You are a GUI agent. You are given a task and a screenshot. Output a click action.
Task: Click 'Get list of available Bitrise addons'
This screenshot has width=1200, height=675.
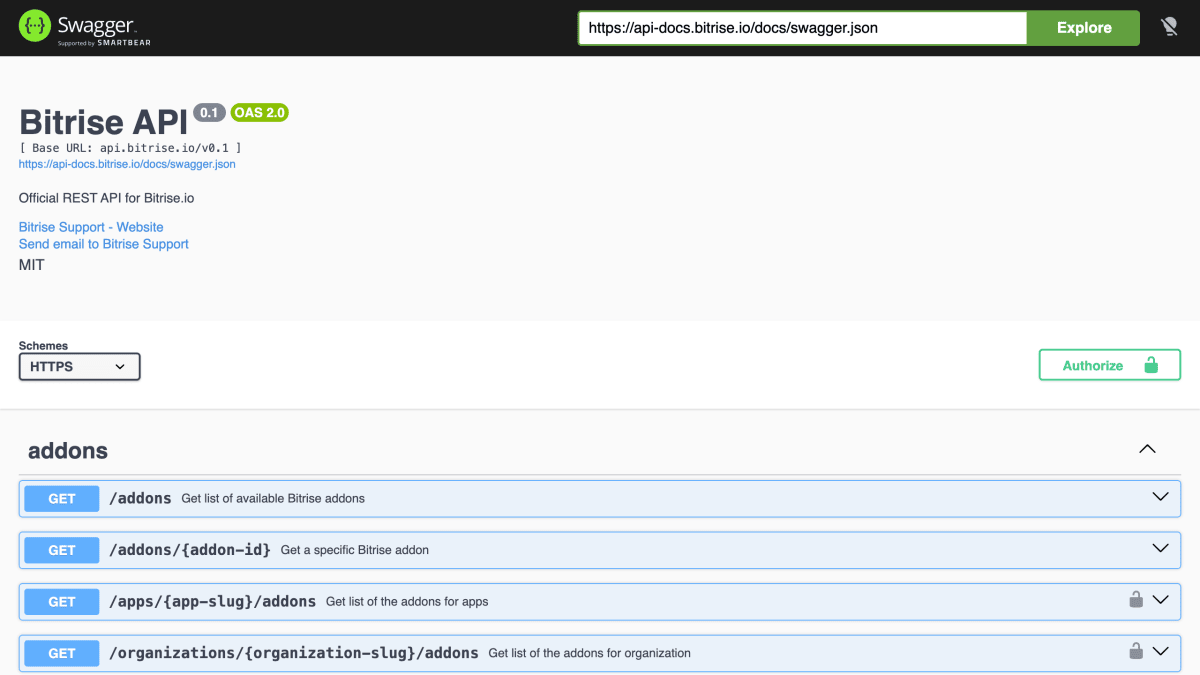(273, 498)
